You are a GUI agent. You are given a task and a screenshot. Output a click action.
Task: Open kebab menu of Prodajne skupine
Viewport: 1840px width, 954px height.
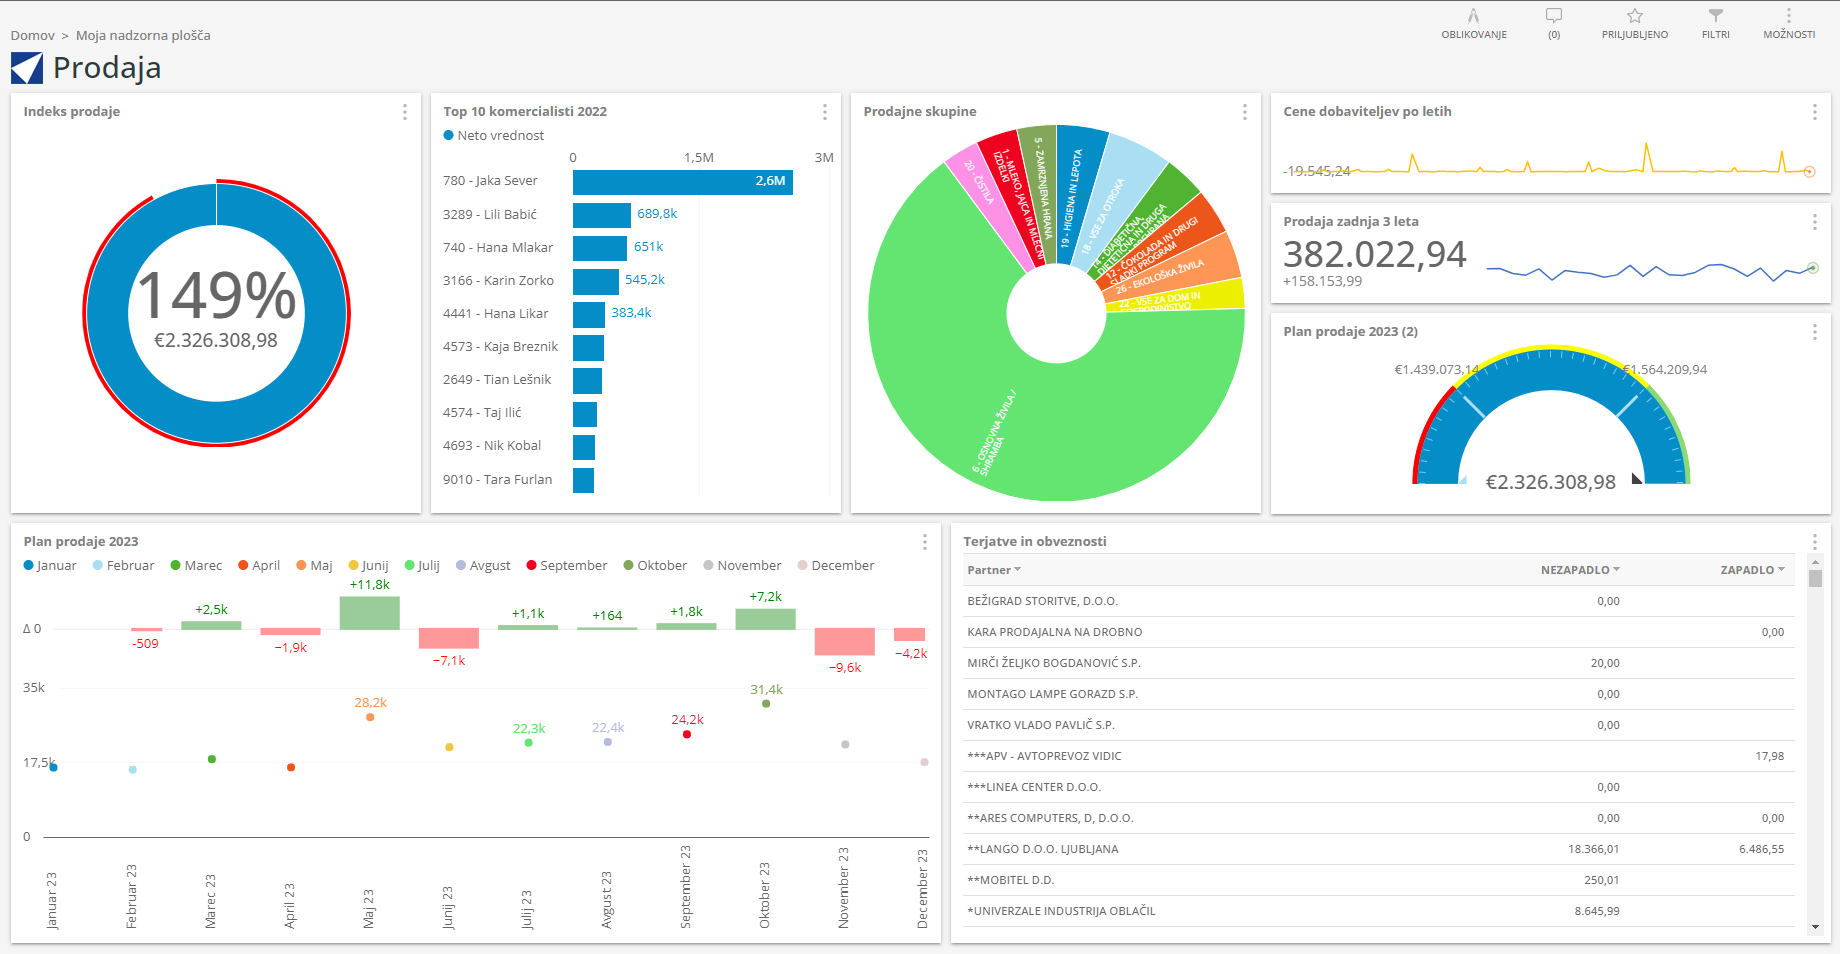pos(1245,112)
